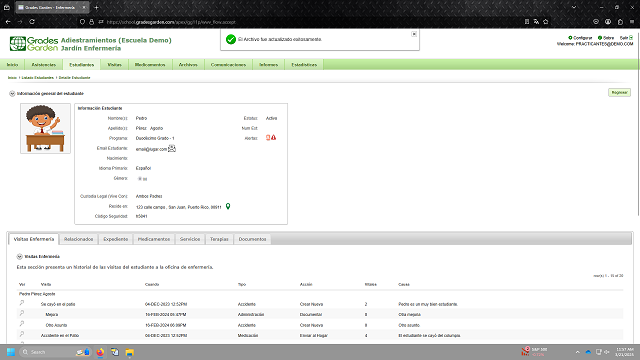Click the green success checkmark icon
The height and width of the screenshot is (360, 640).
click(231, 39)
